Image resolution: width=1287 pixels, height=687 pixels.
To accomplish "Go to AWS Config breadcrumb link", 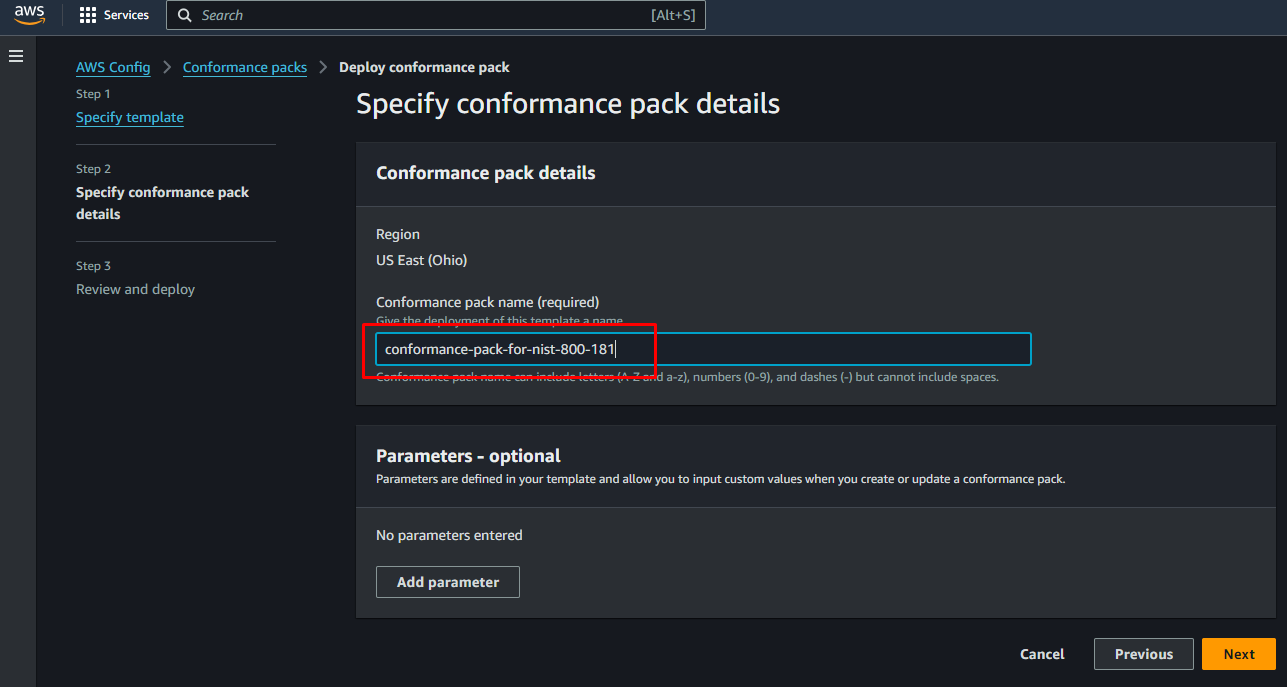I will pos(113,67).
